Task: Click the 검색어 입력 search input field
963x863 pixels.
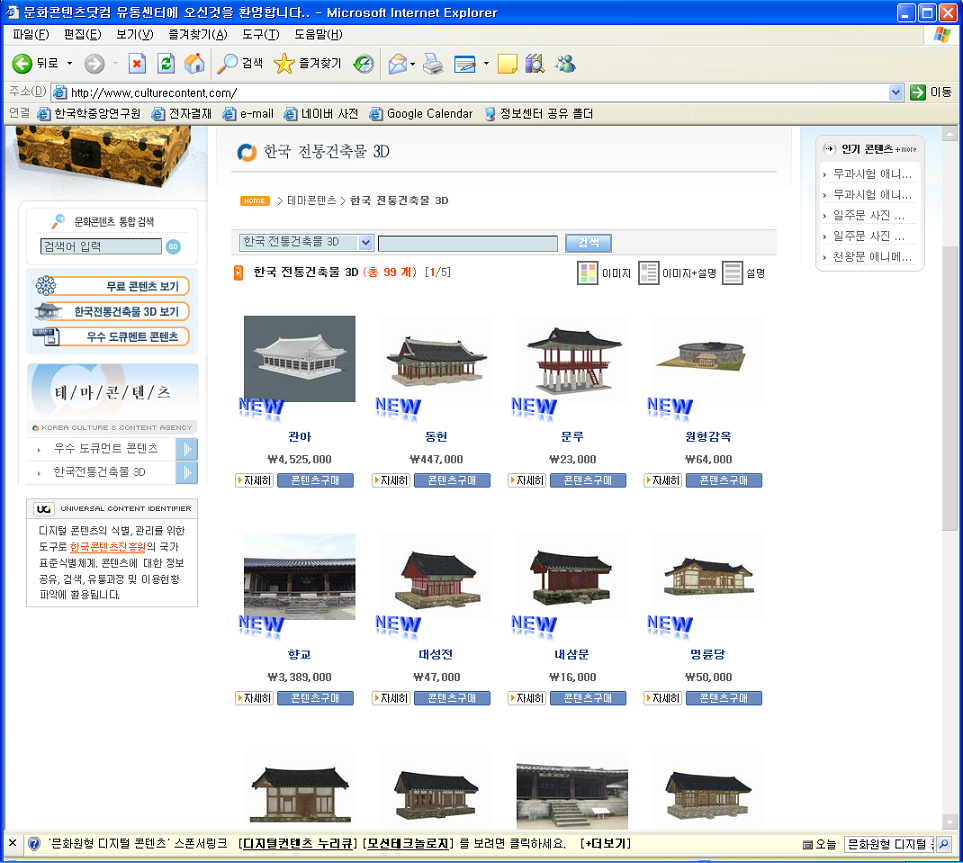Action: (101, 246)
